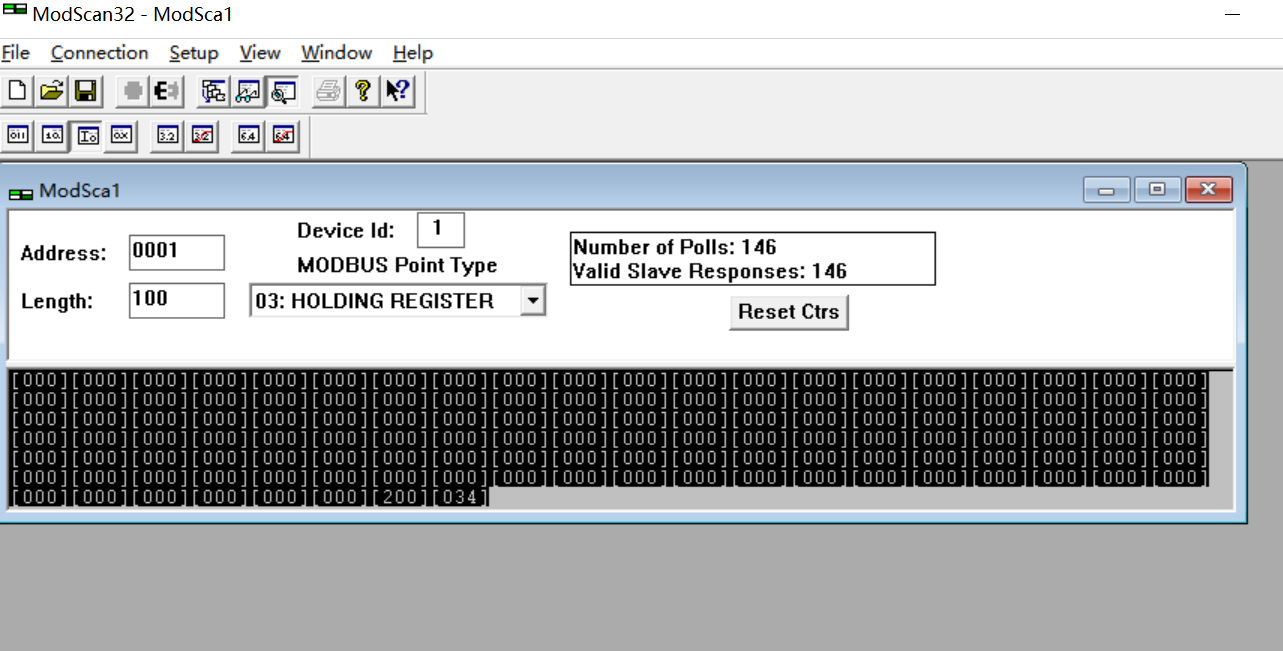Expand the MODBUS Point Type dropdown arrow

point(533,300)
